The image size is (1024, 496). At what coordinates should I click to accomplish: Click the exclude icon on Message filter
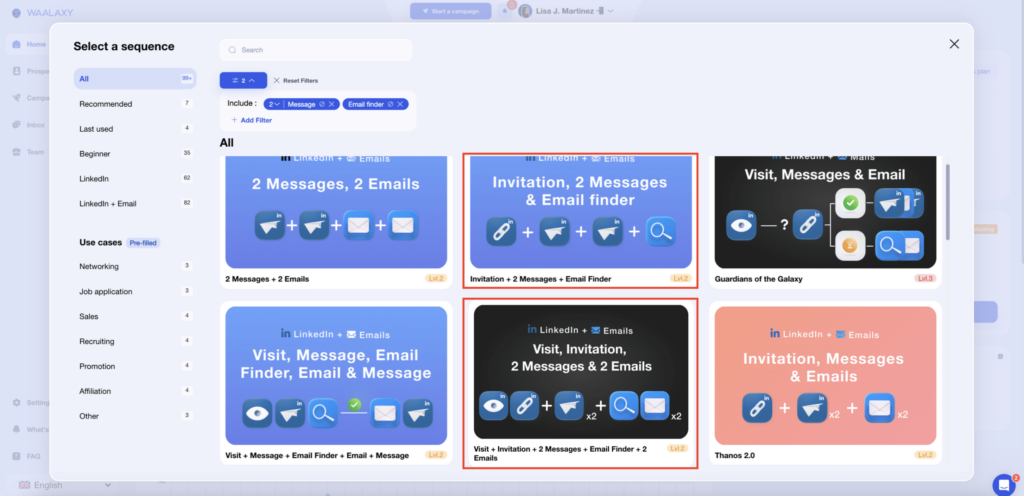(322, 104)
